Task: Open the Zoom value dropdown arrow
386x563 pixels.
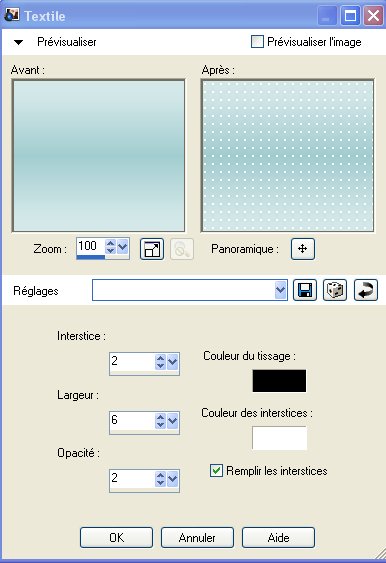Action: 123,247
